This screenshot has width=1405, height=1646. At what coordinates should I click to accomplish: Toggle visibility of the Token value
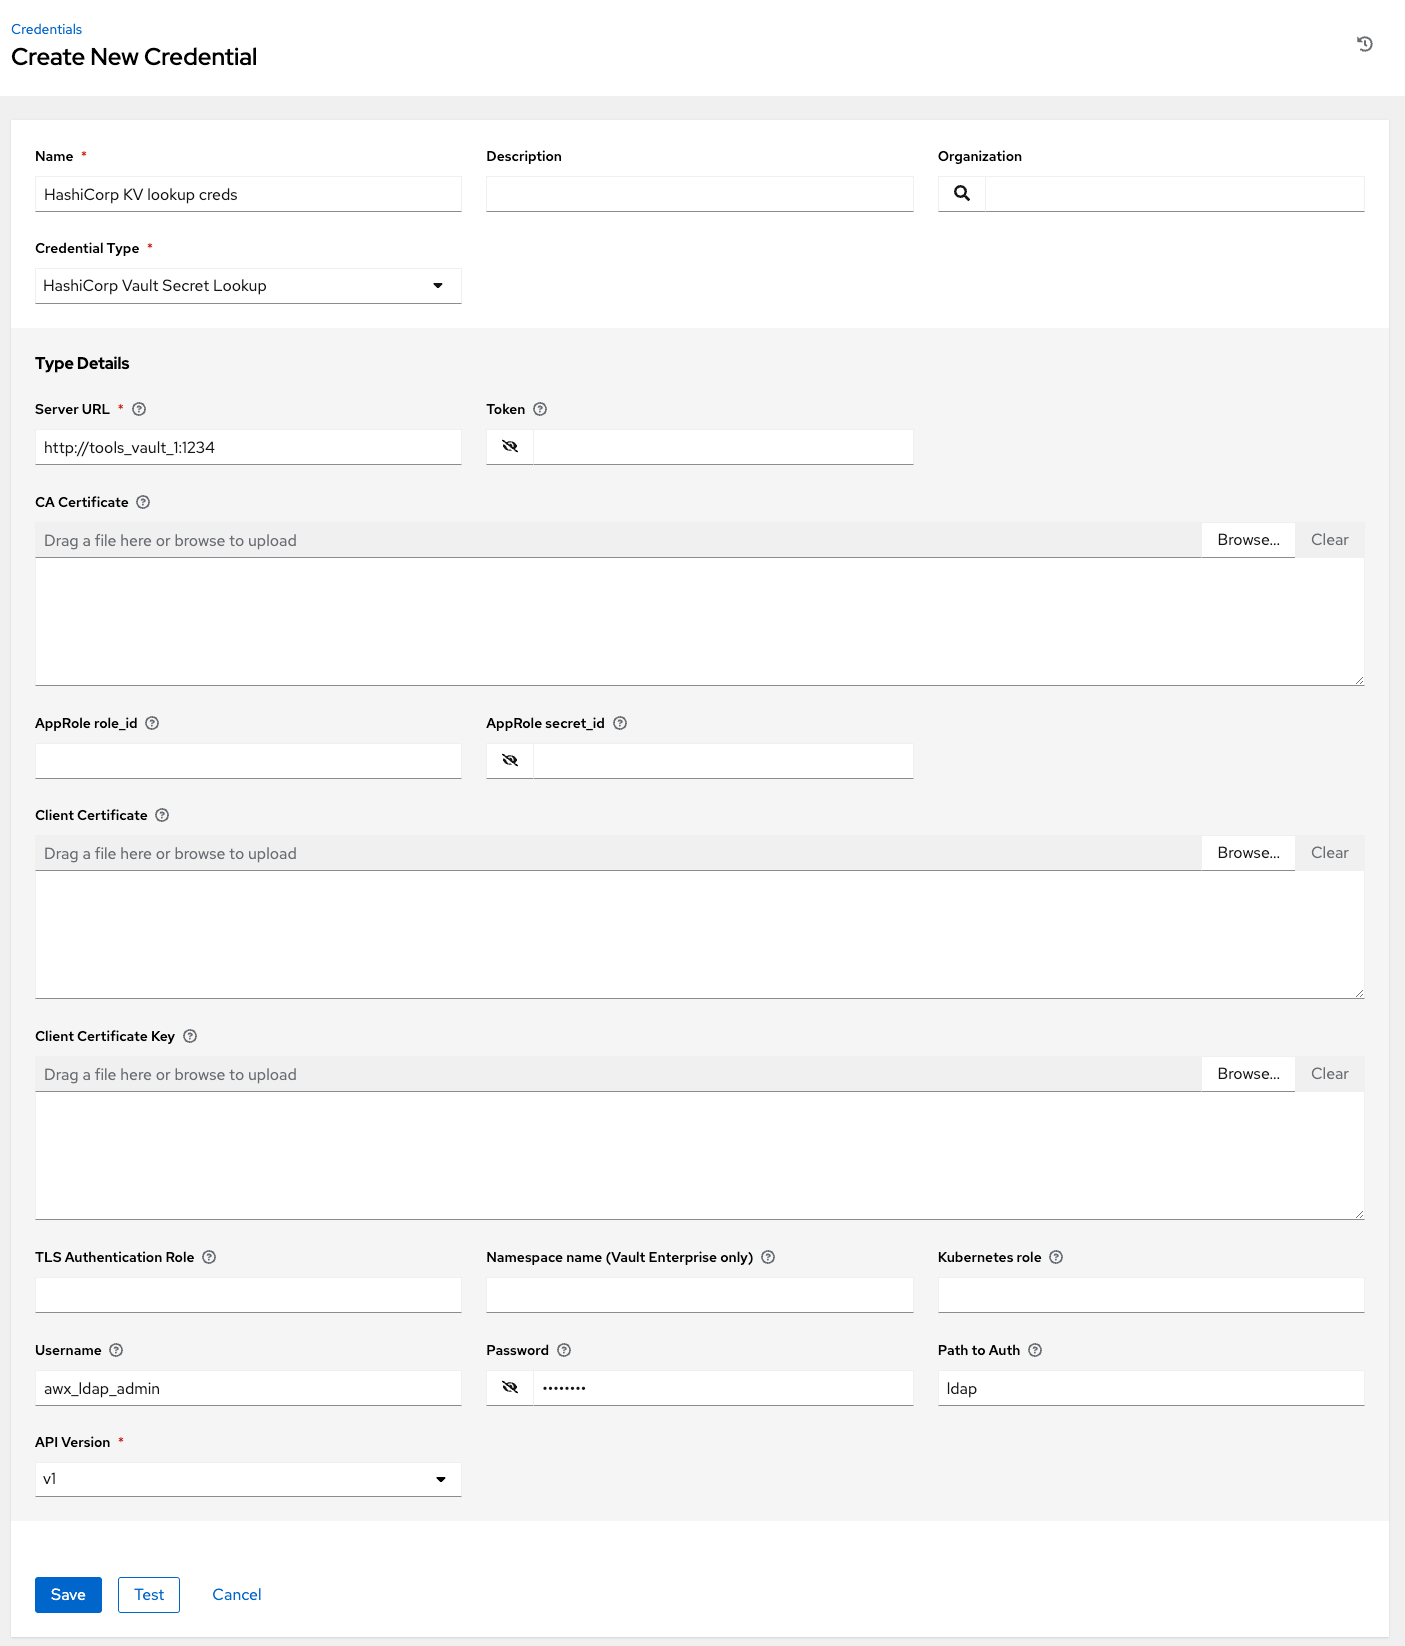coord(510,447)
